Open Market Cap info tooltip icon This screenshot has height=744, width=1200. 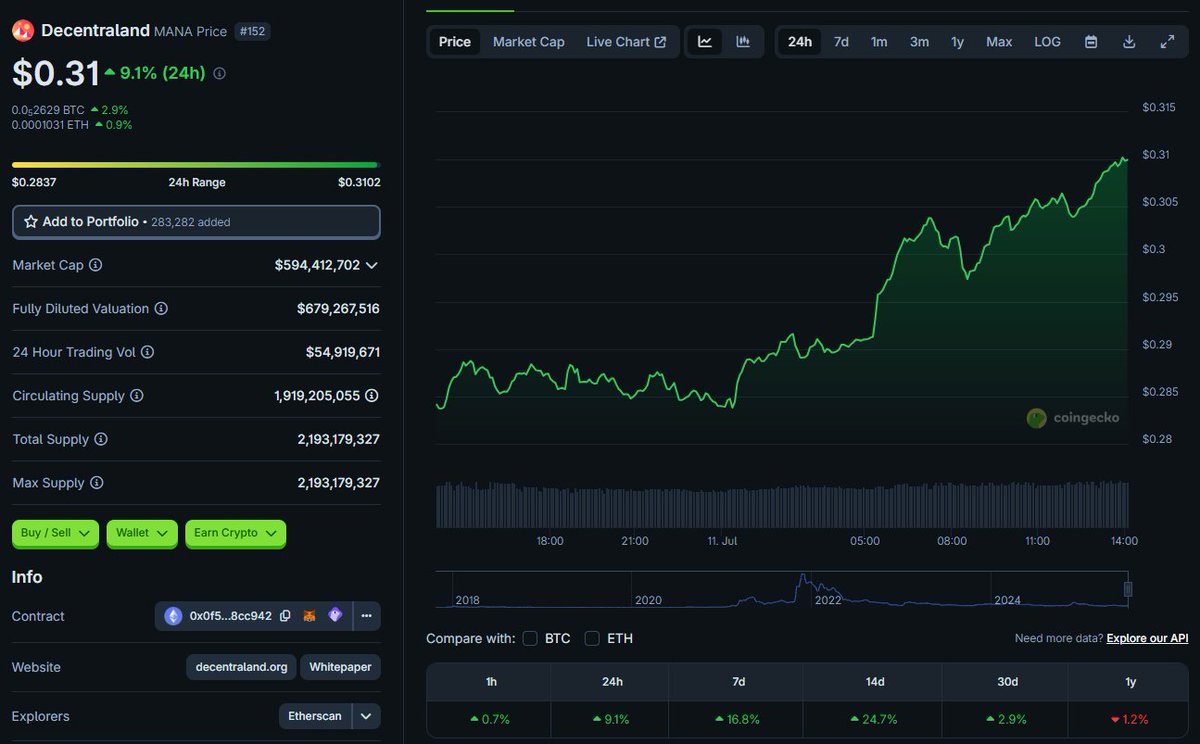pos(96,265)
